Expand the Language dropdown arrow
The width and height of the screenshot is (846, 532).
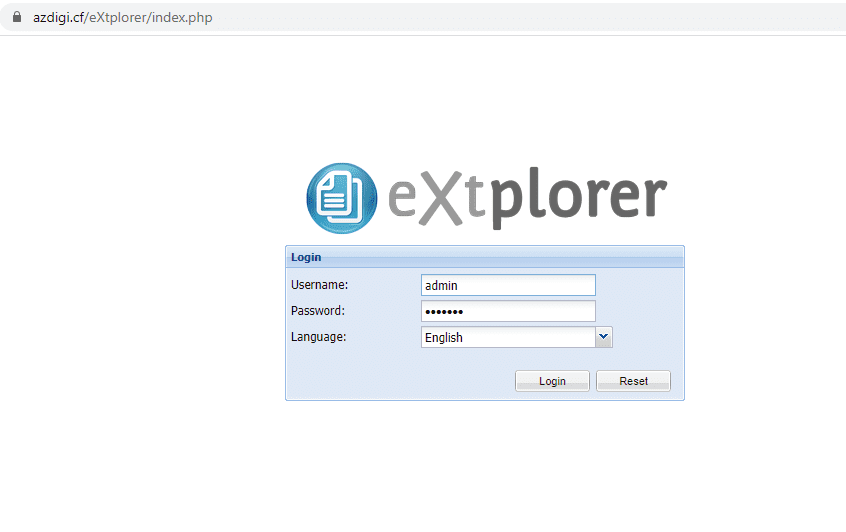pyautogui.click(x=603, y=338)
